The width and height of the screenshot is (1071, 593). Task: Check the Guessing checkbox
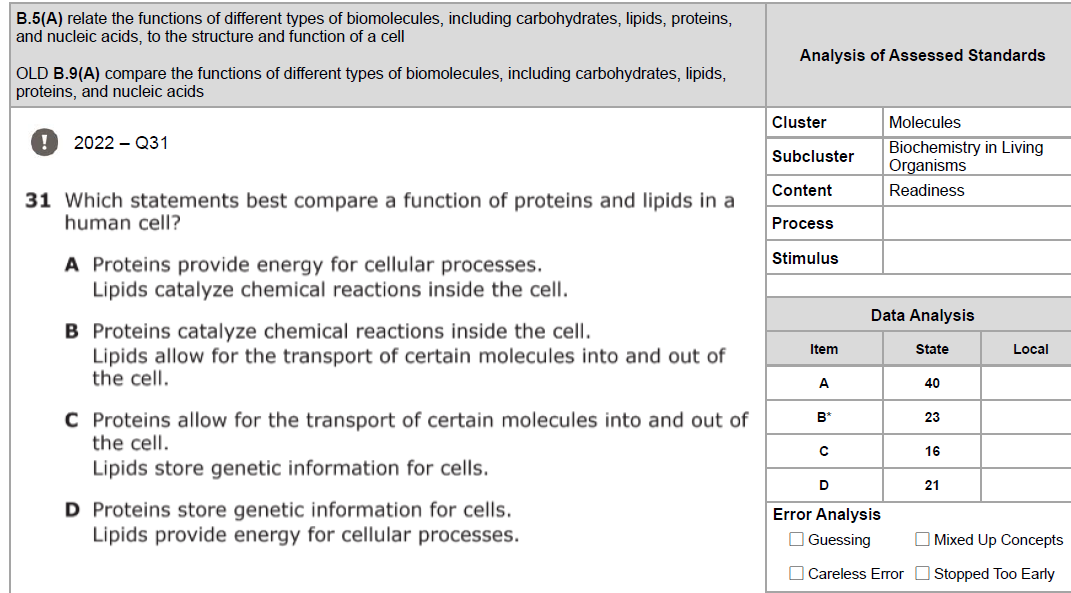click(796, 539)
